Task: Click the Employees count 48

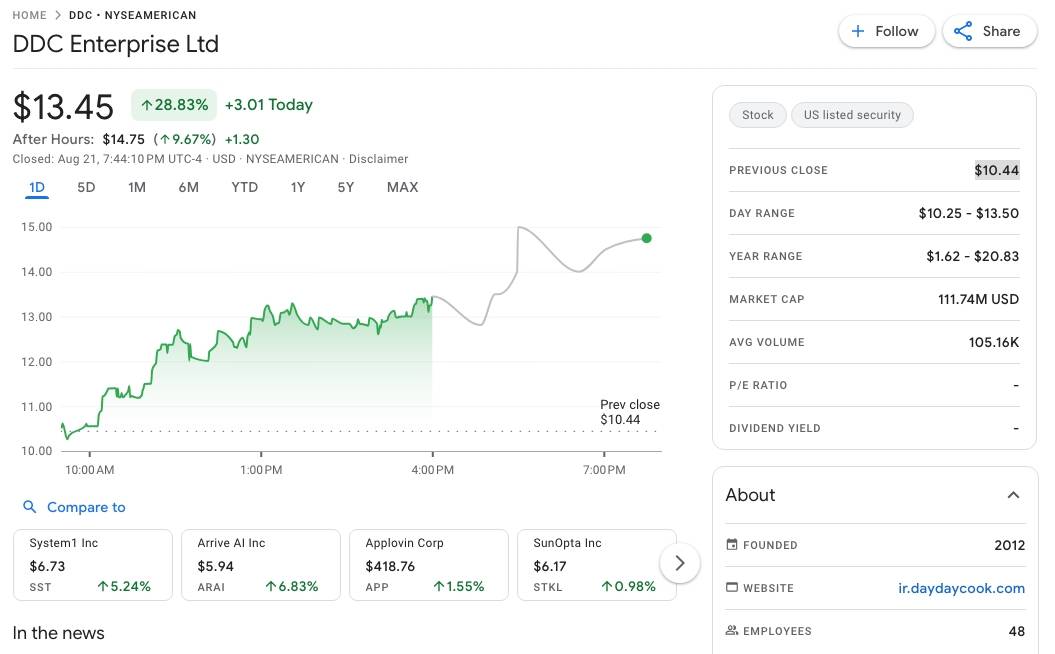Action: point(1017,631)
